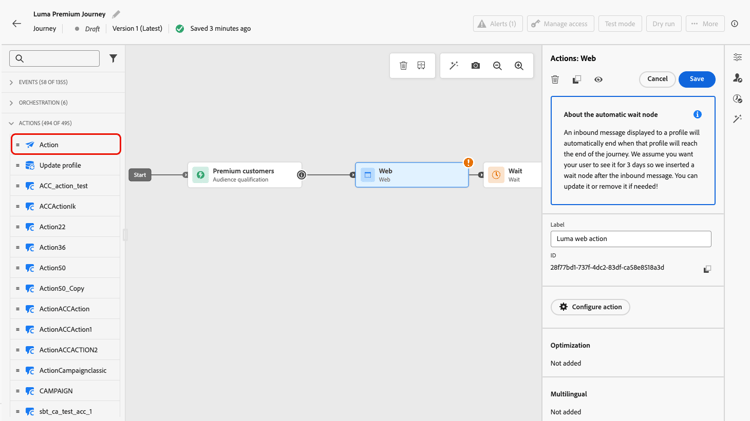Pick Action50_Copy custom action
The height and width of the screenshot is (421, 750).
coord(66,288)
